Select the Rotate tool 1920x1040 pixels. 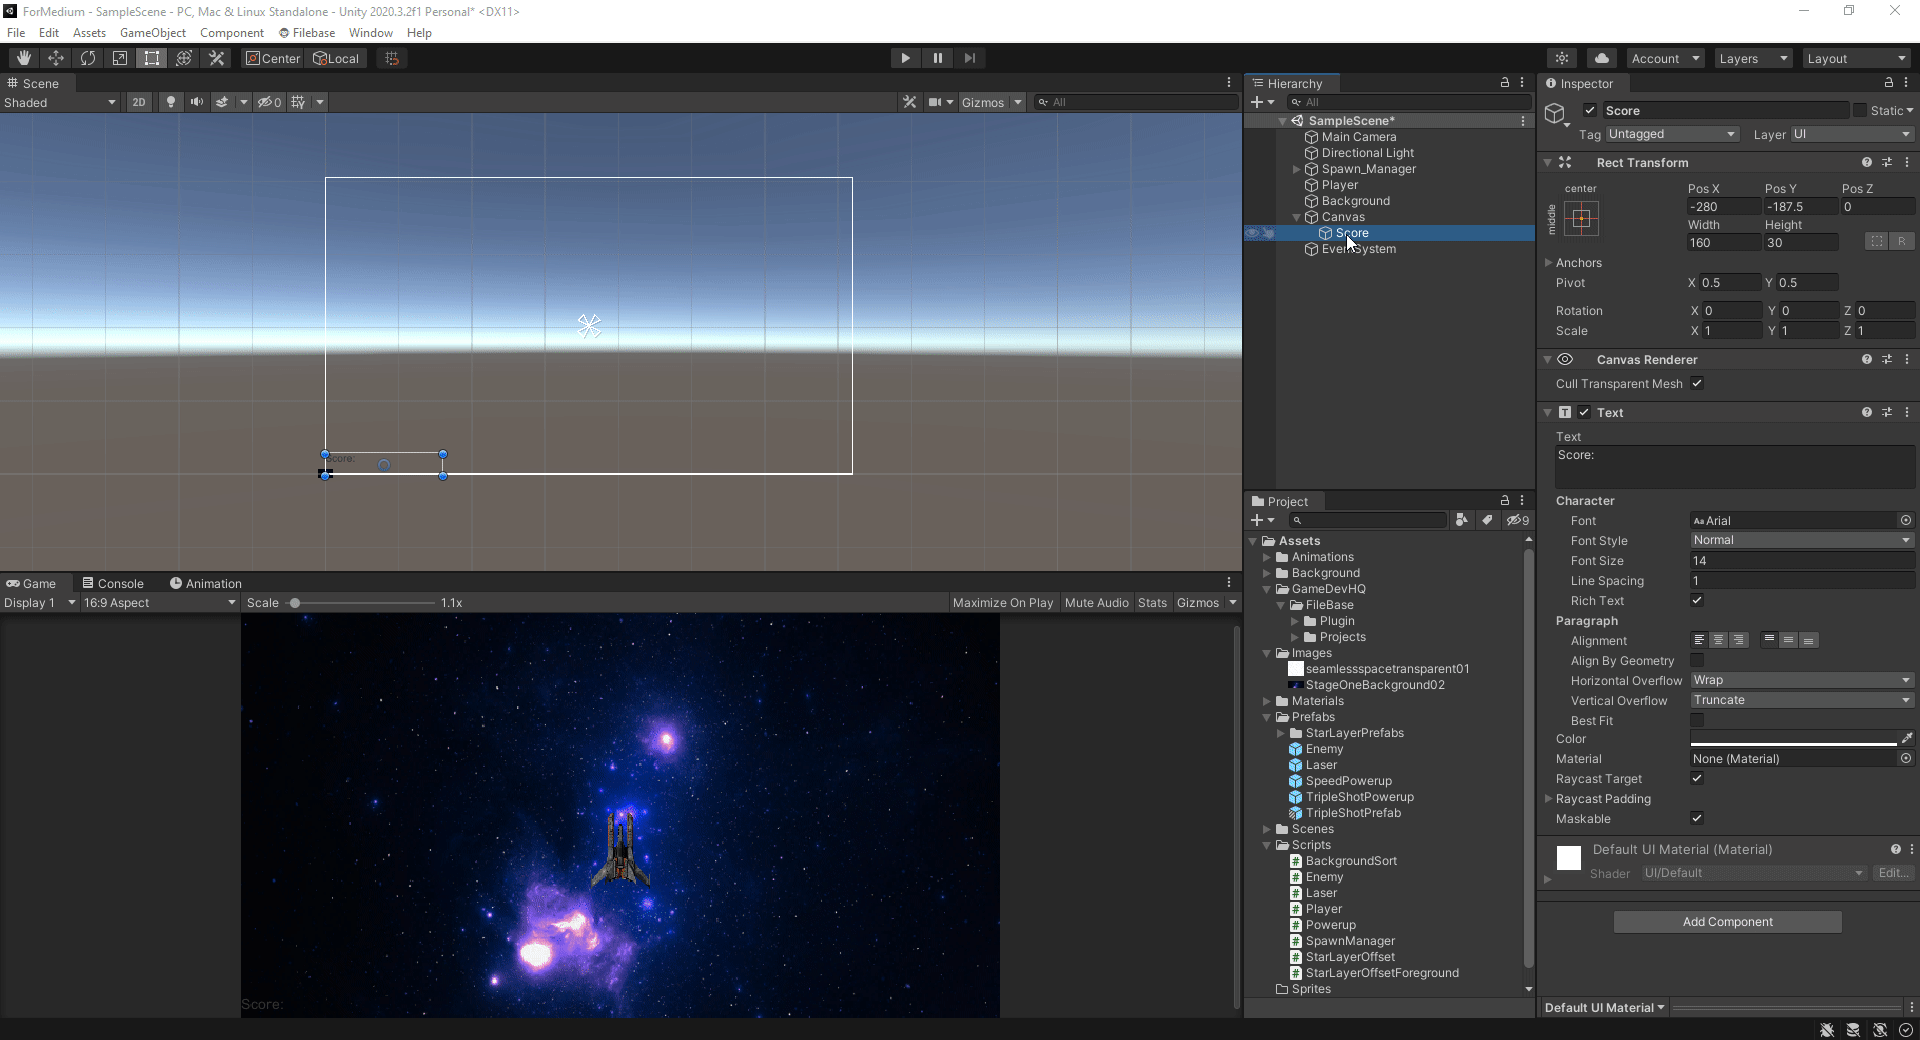(x=88, y=58)
